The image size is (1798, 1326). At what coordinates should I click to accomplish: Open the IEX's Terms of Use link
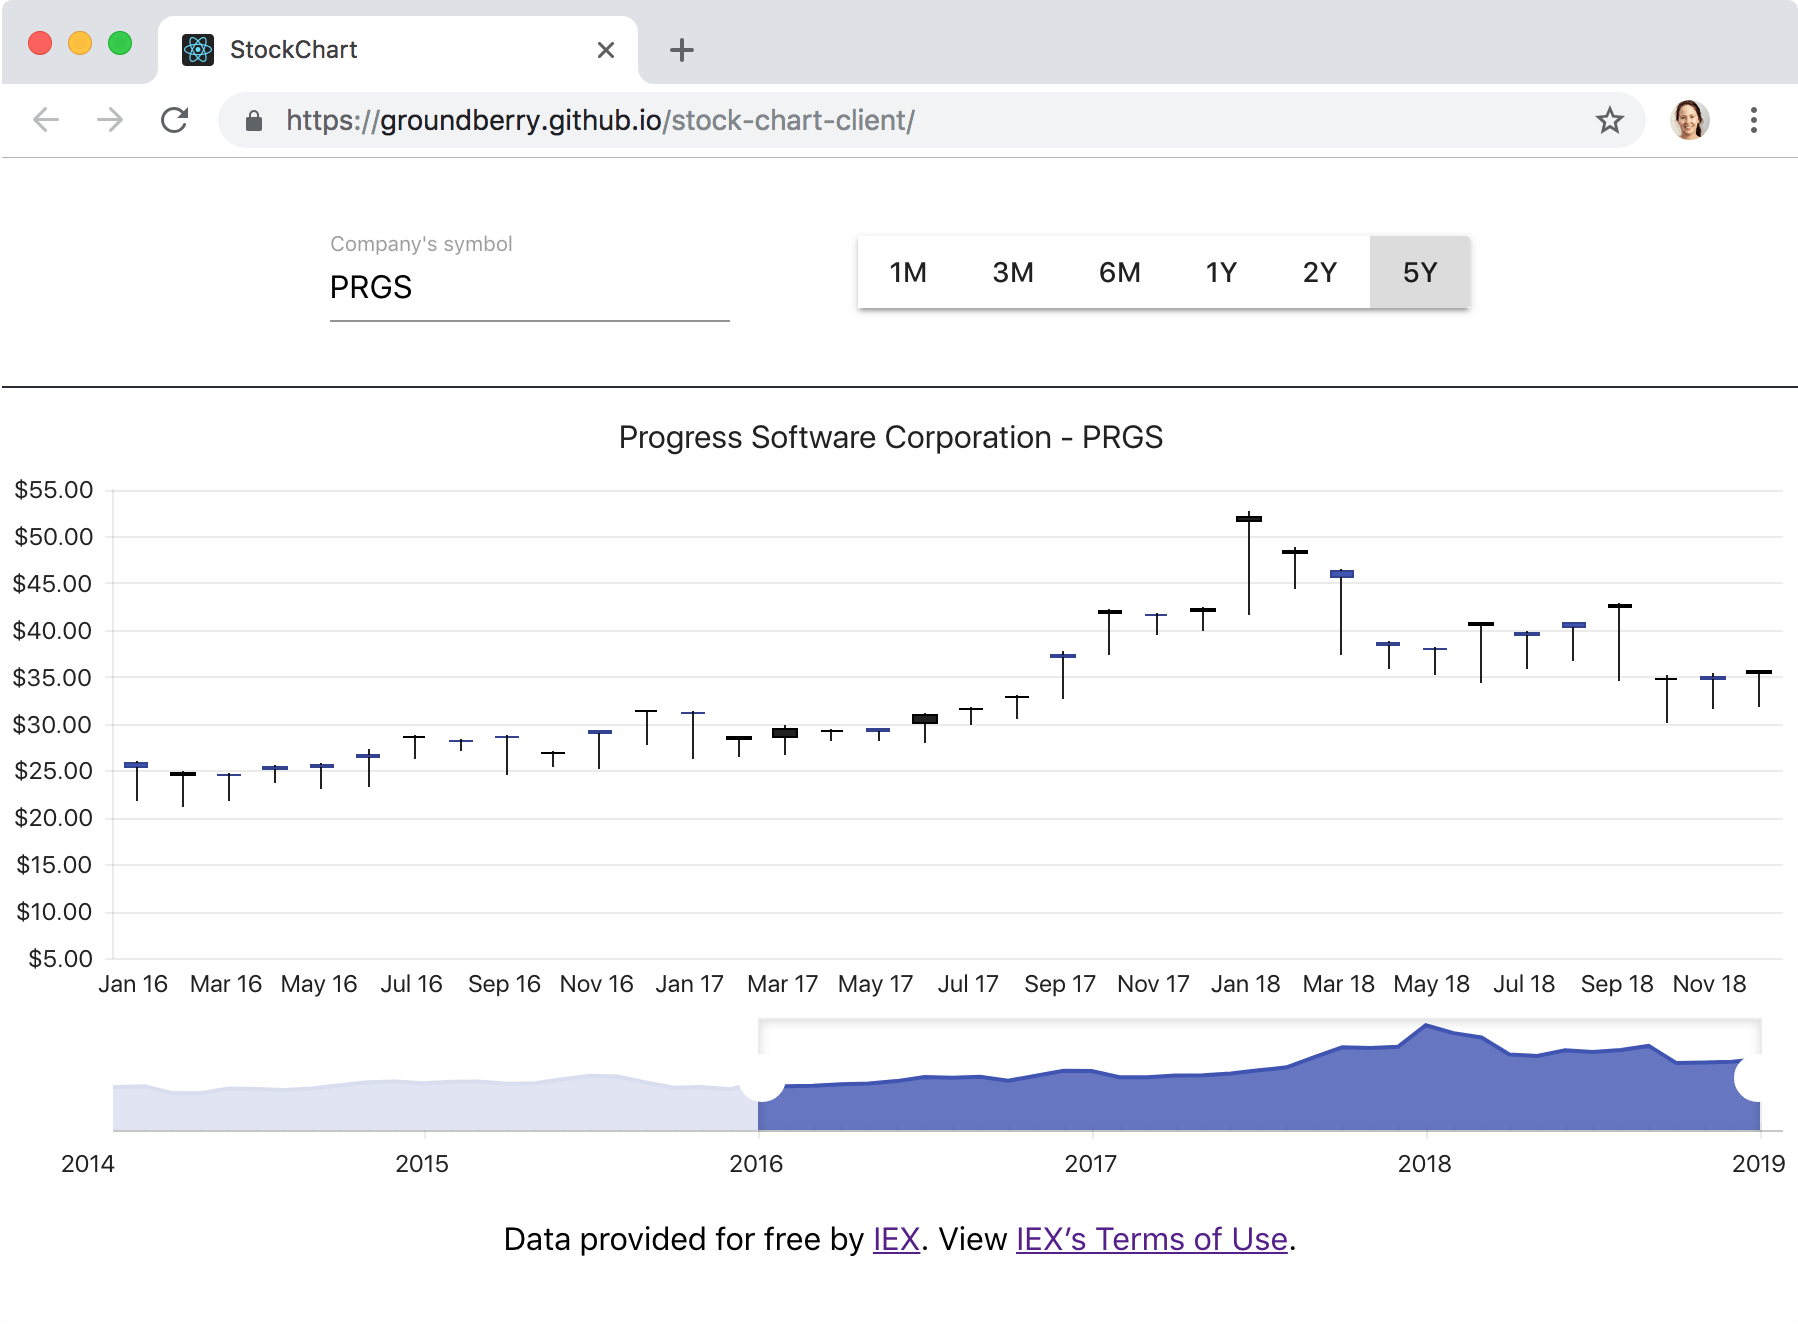point(1152,1239)
